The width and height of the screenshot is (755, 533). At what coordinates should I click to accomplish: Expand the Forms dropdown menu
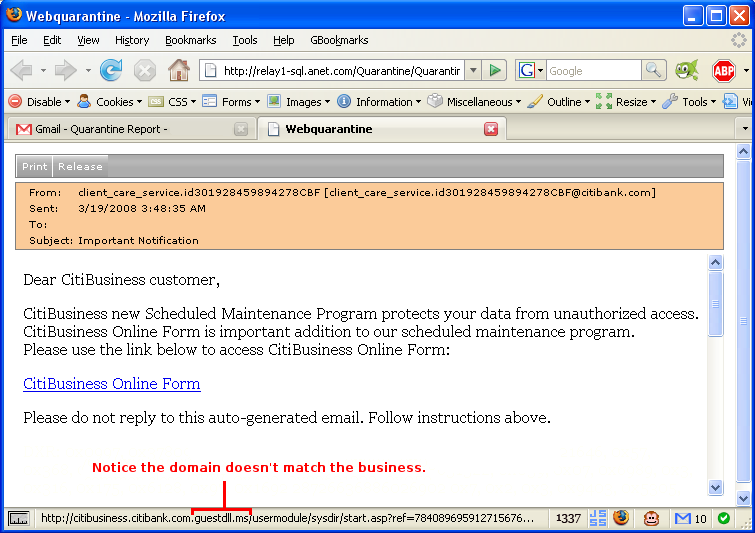(x=257, y=102)
